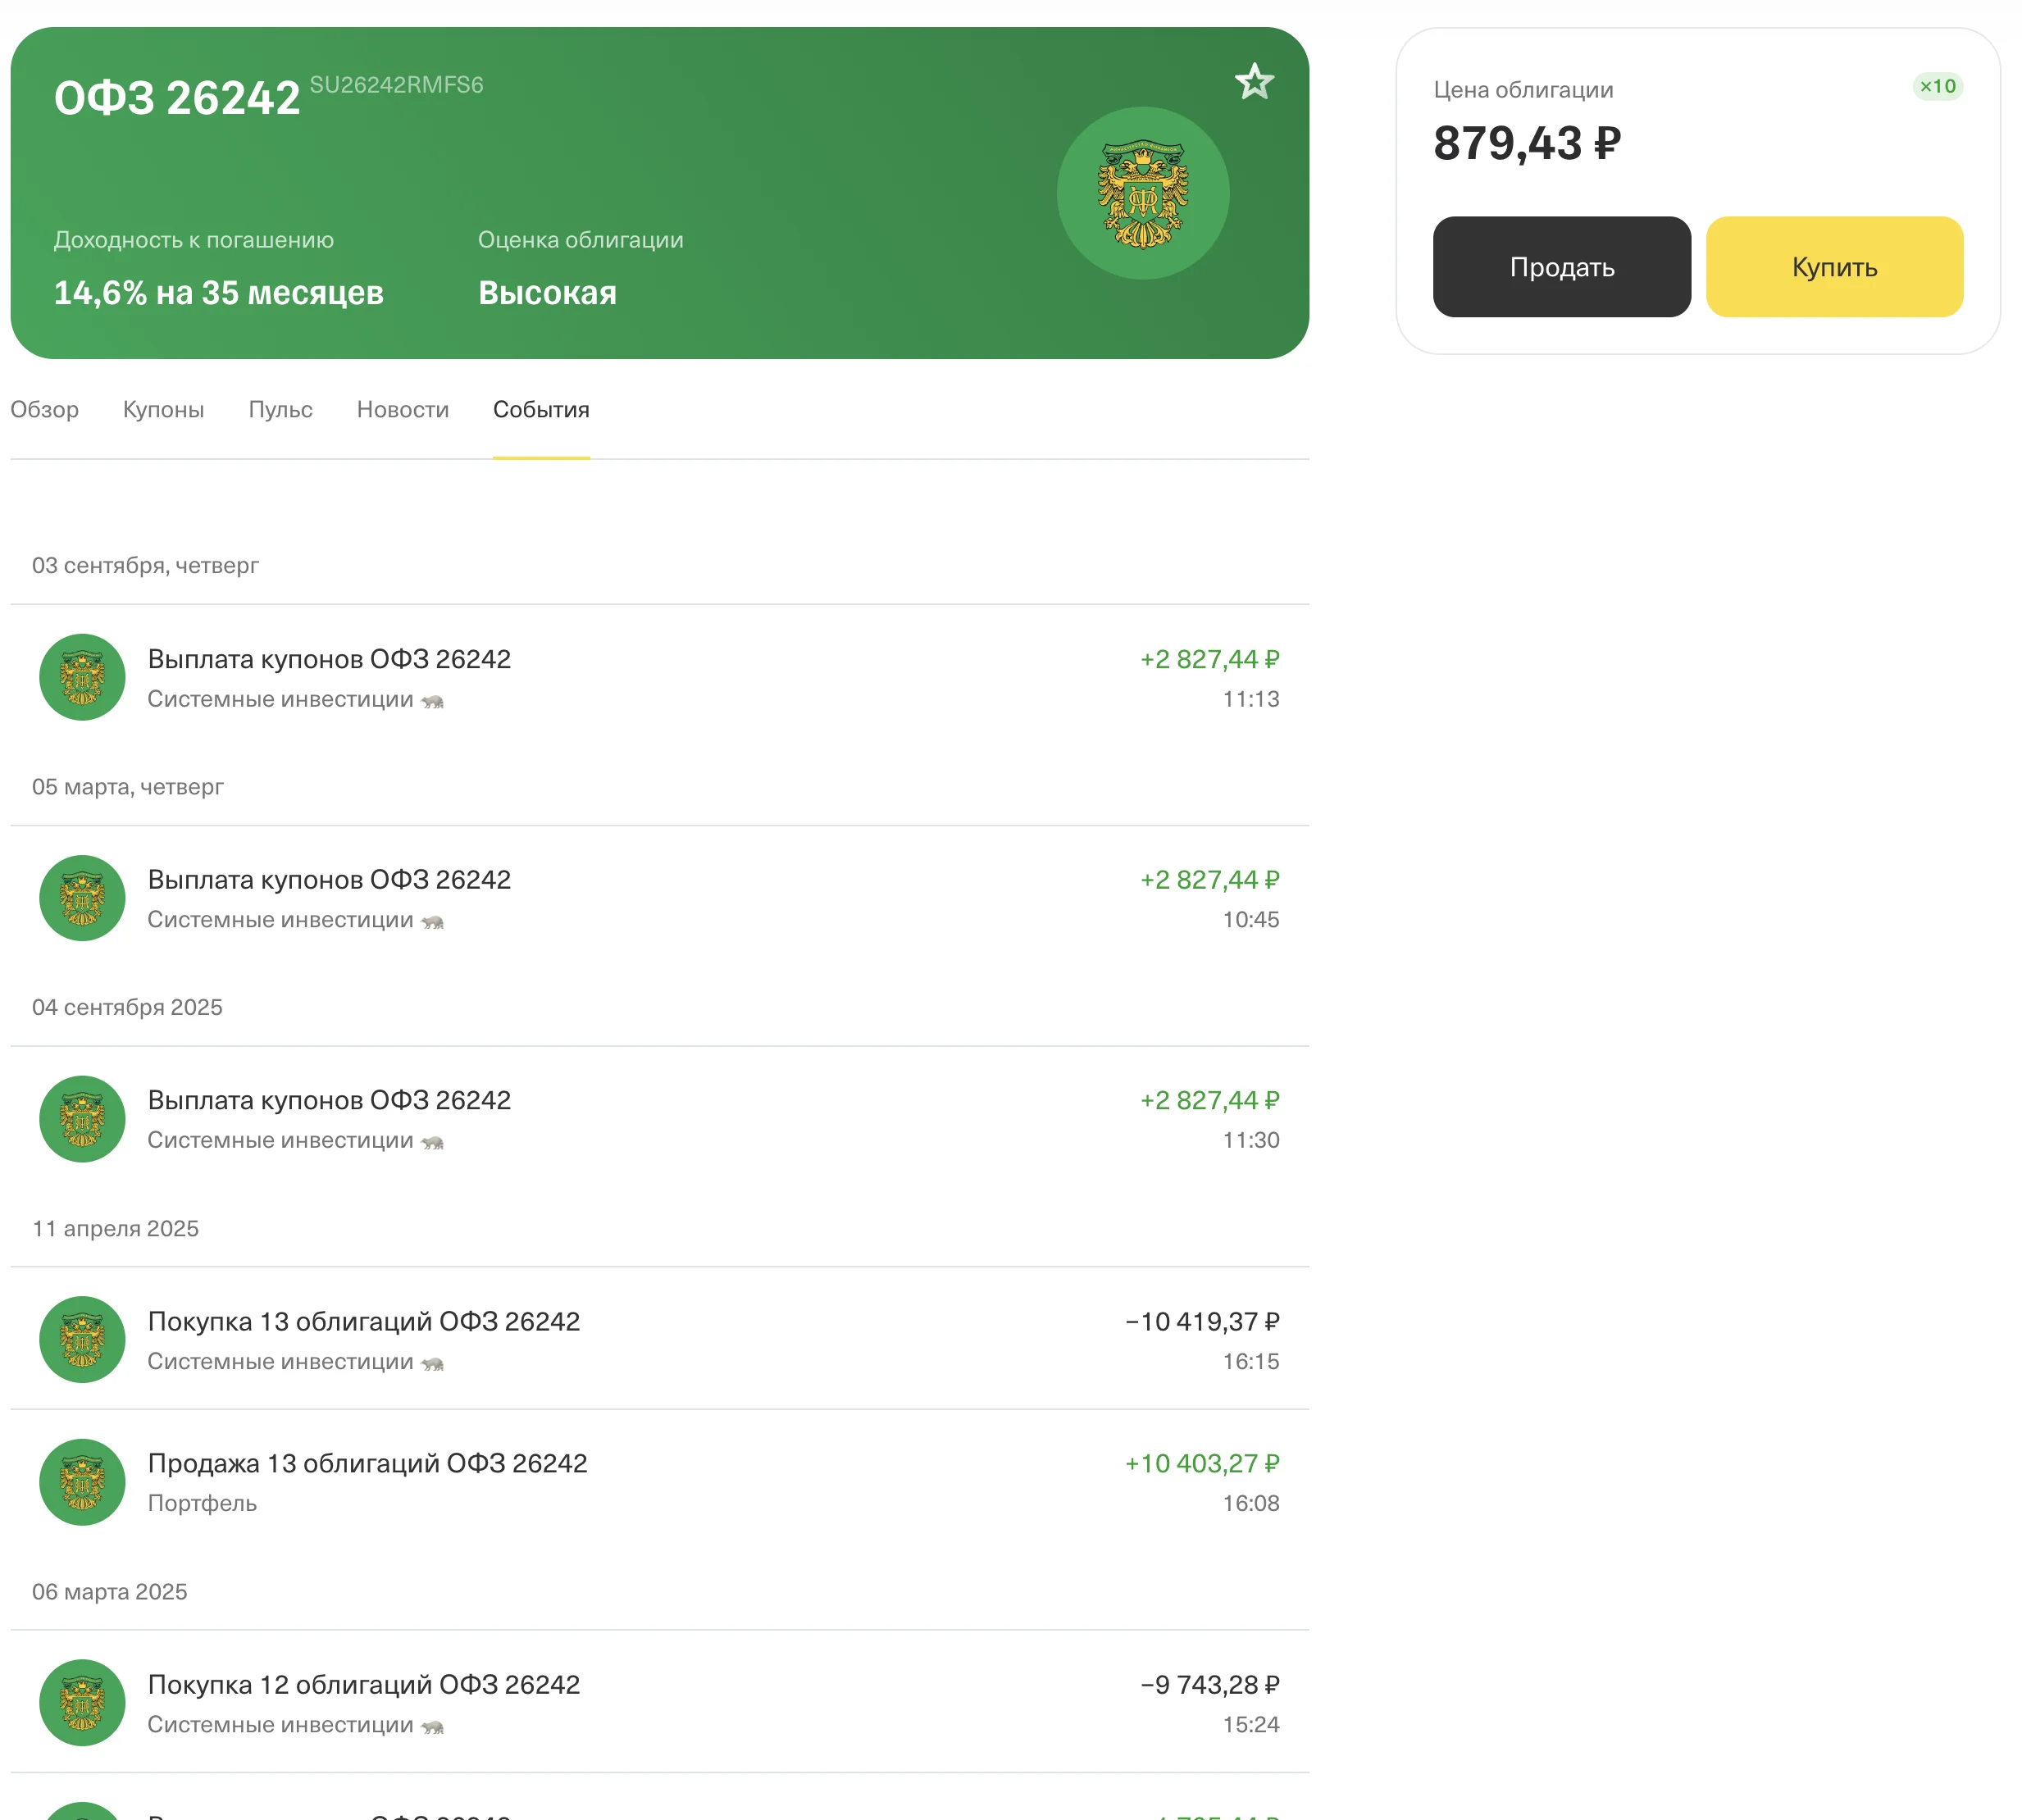Click bond icon of 12-bond purchase row

[82, 1703]
